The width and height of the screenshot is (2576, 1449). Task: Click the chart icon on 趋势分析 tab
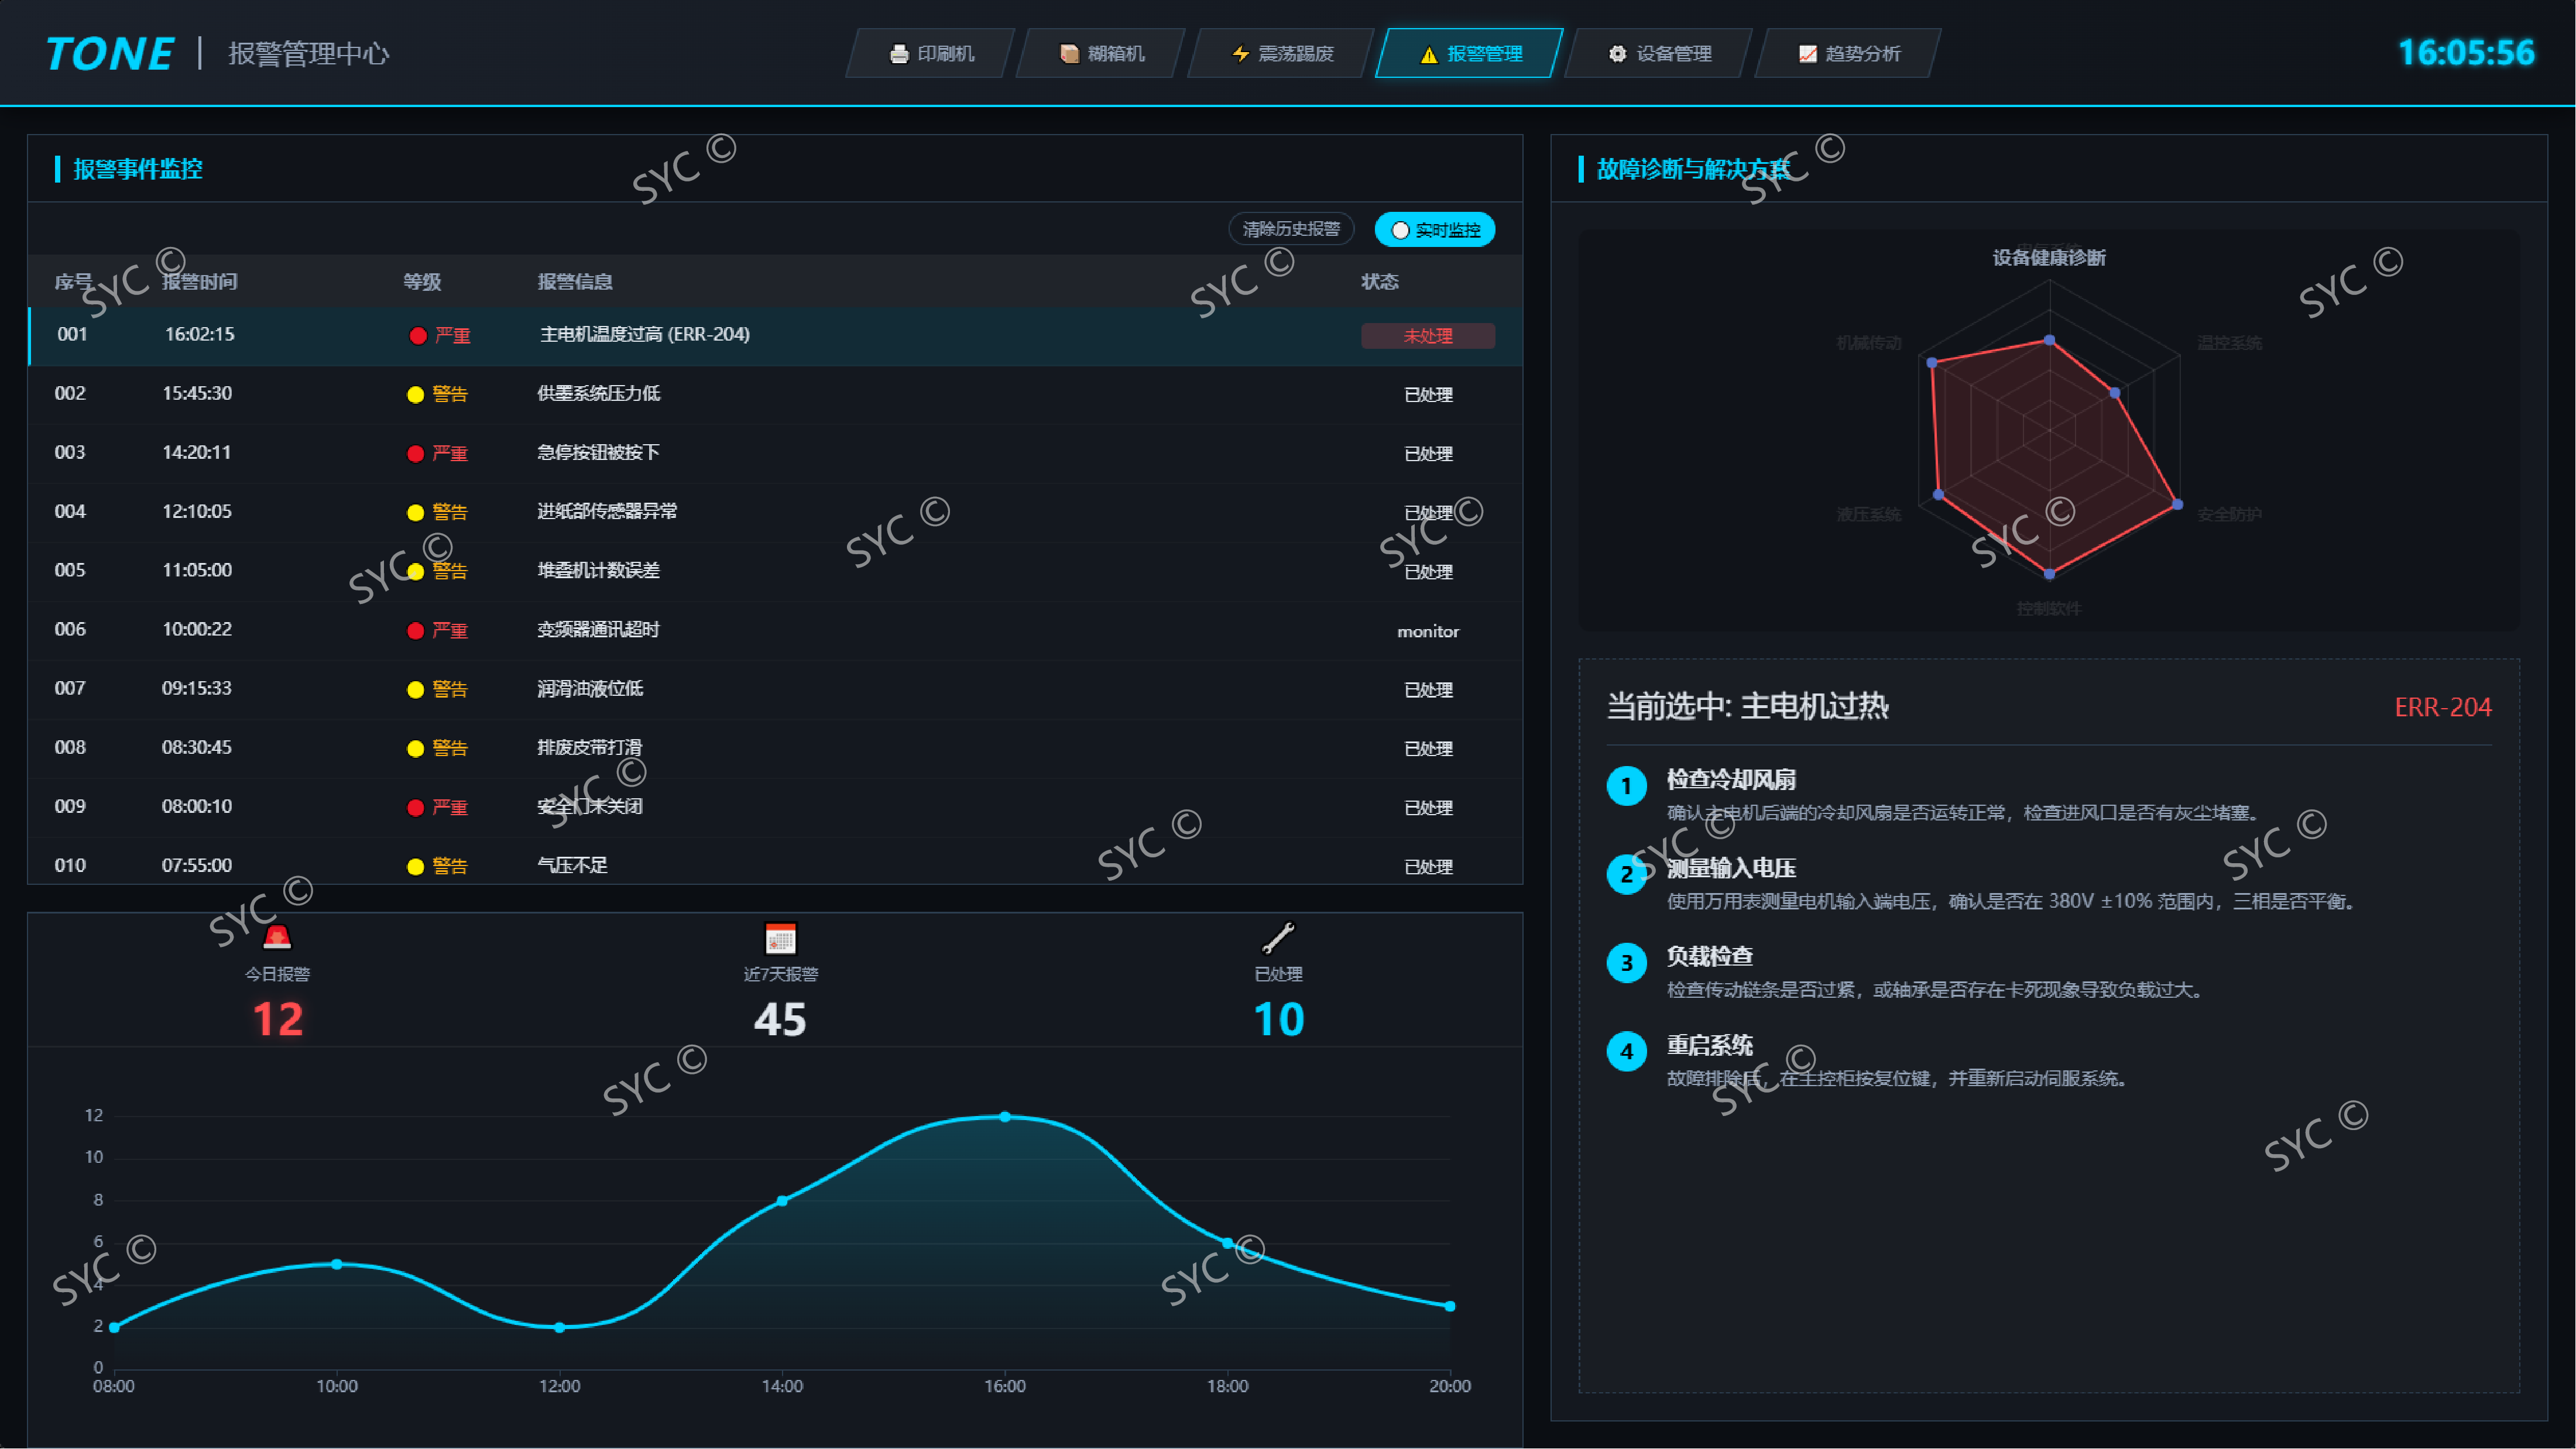click(1807, 54)
